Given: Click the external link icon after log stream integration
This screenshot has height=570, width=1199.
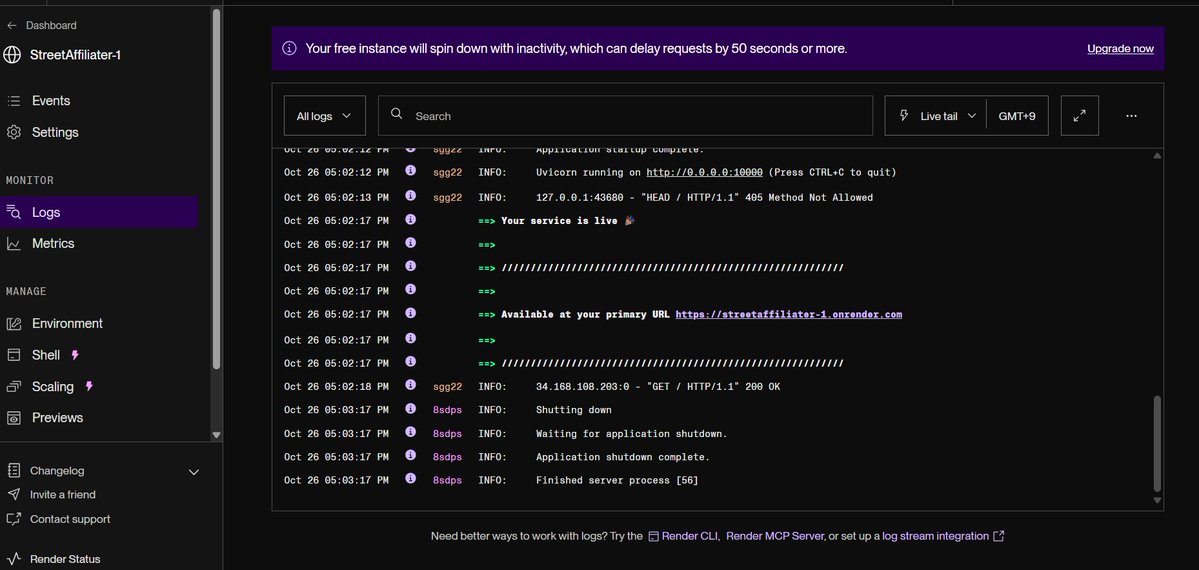Looking at the screenshot, I should click(x=998, y=536).
